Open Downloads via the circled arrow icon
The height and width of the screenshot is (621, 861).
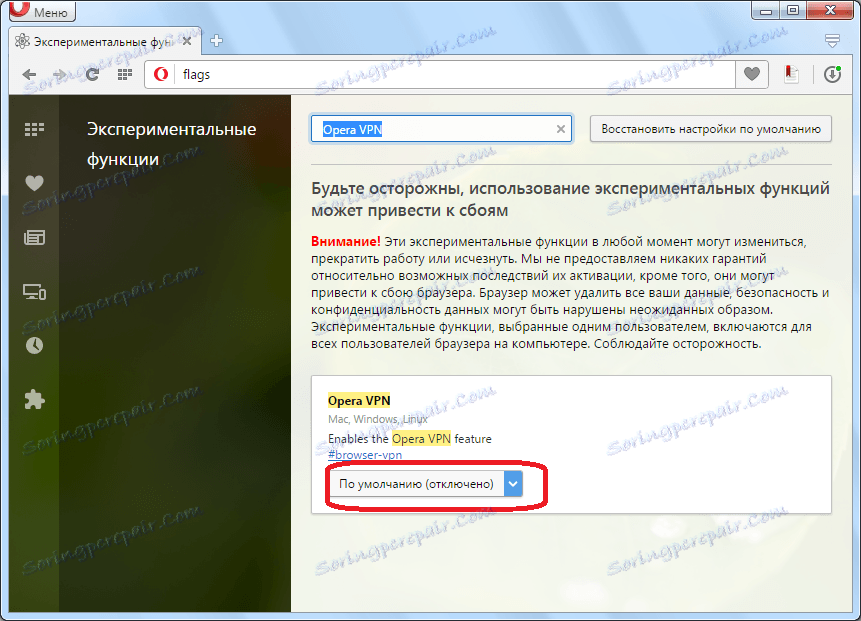834,74
